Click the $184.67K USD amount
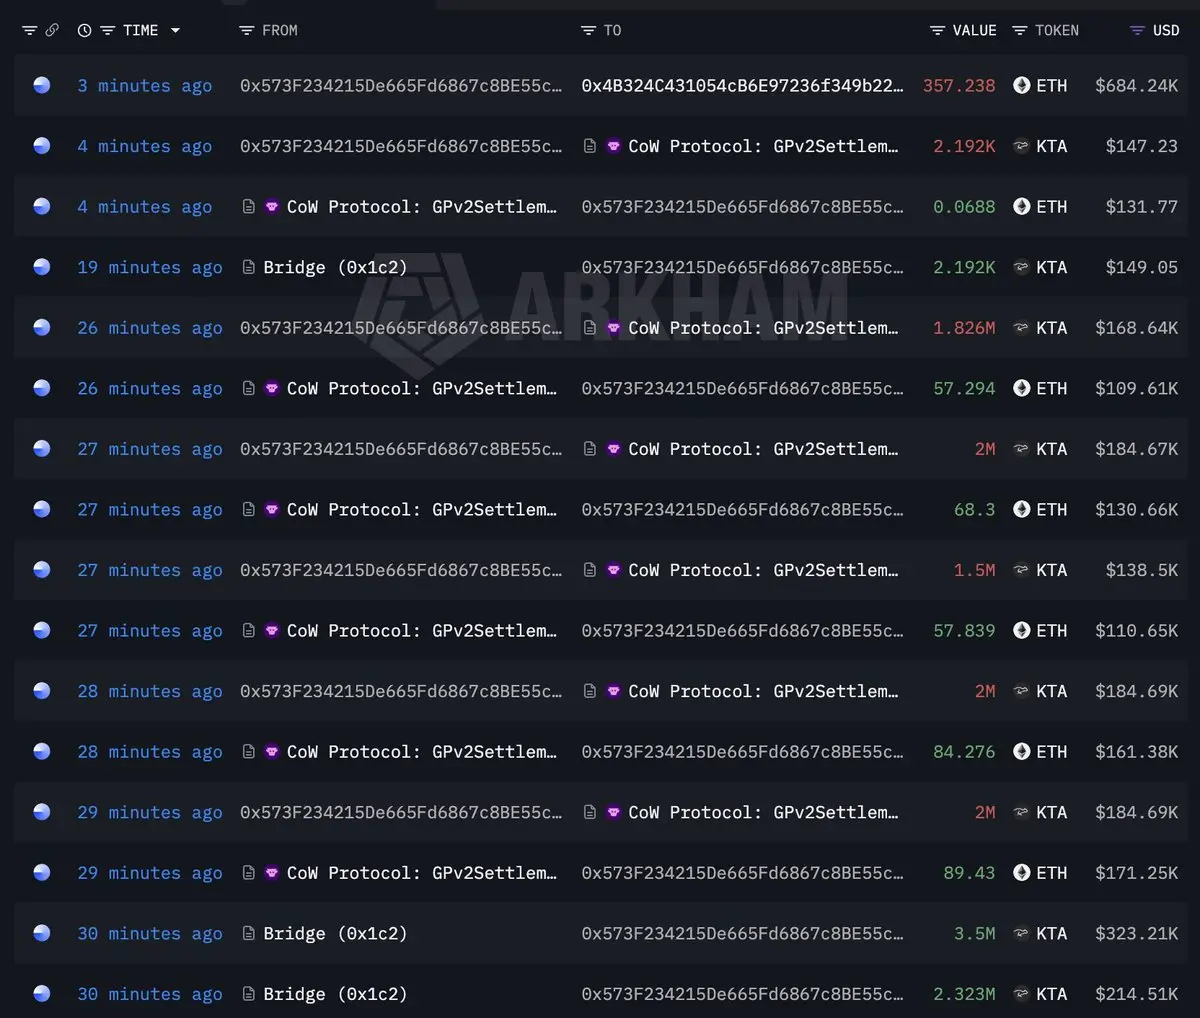The width and height of the screenshot is (1200, 1018). [1136, 449]
